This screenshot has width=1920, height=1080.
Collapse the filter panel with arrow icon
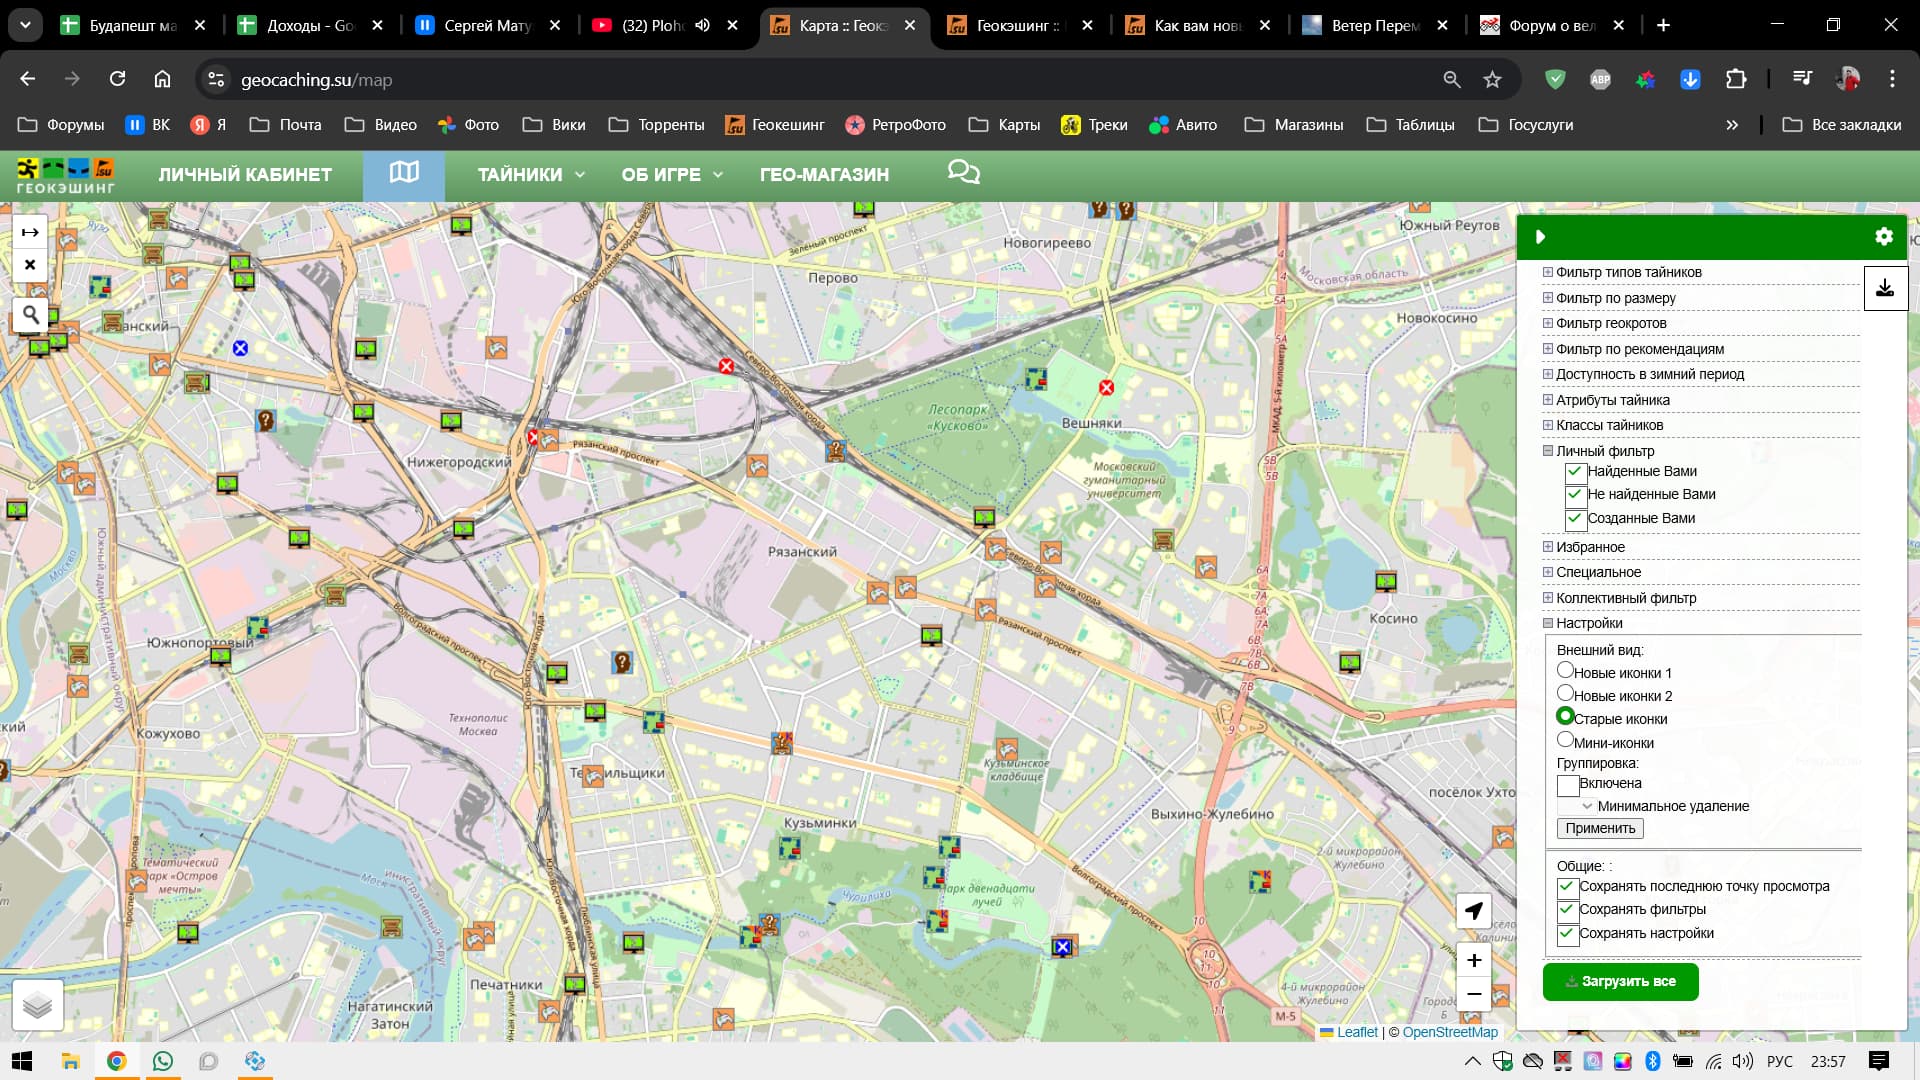1541,237
